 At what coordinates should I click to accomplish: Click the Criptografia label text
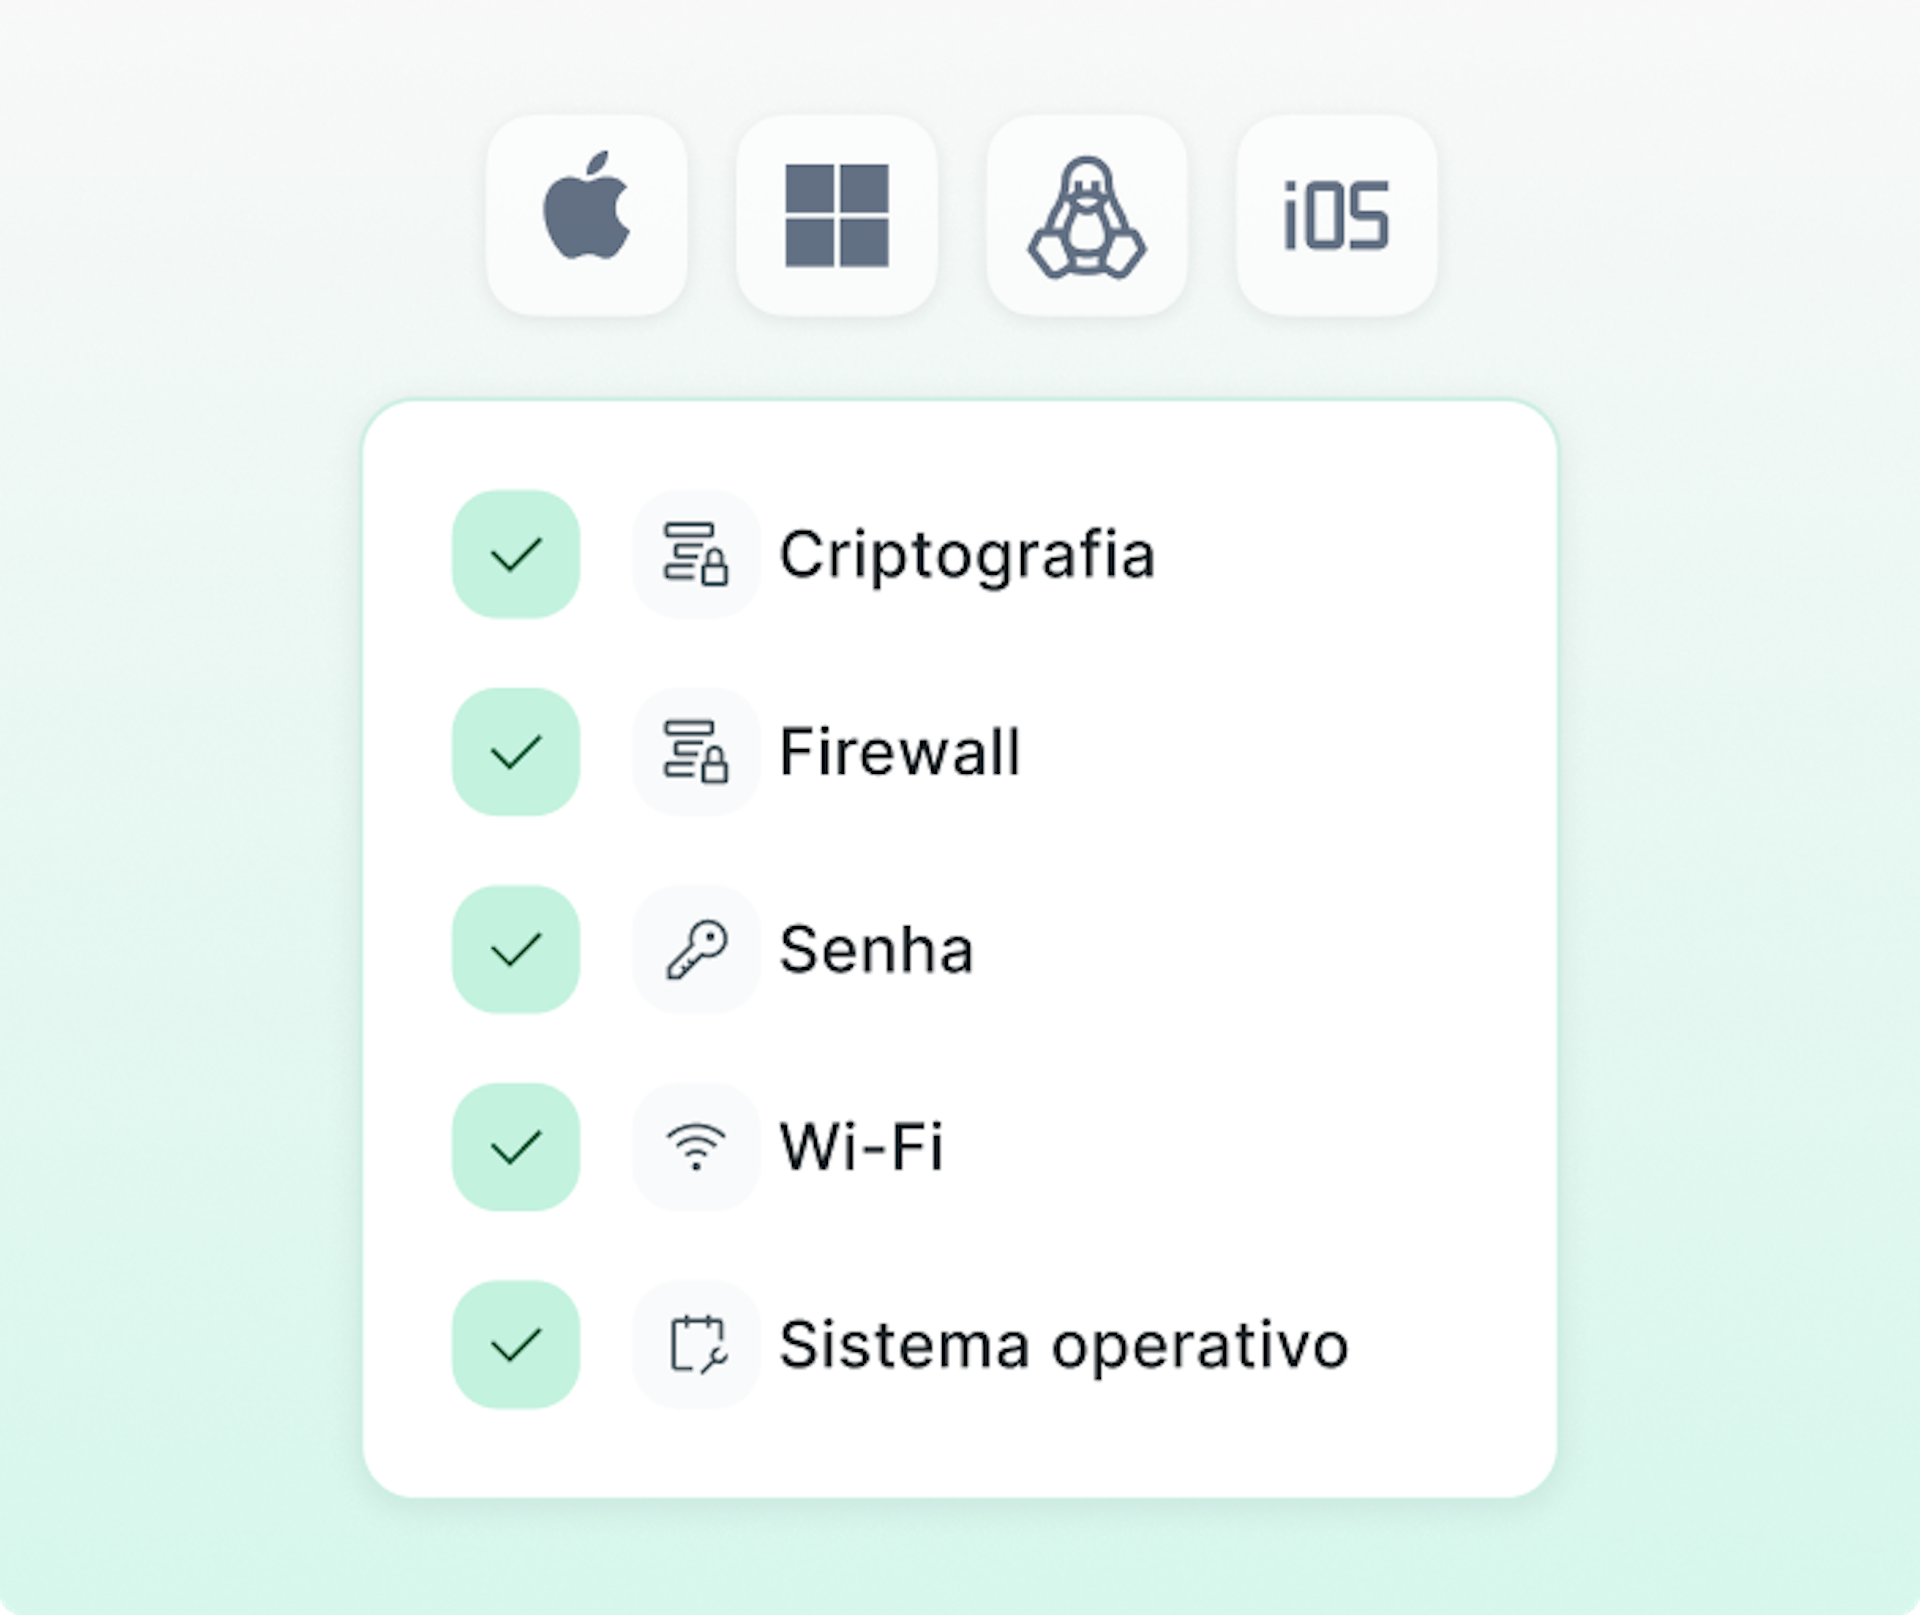pos(966,554)
